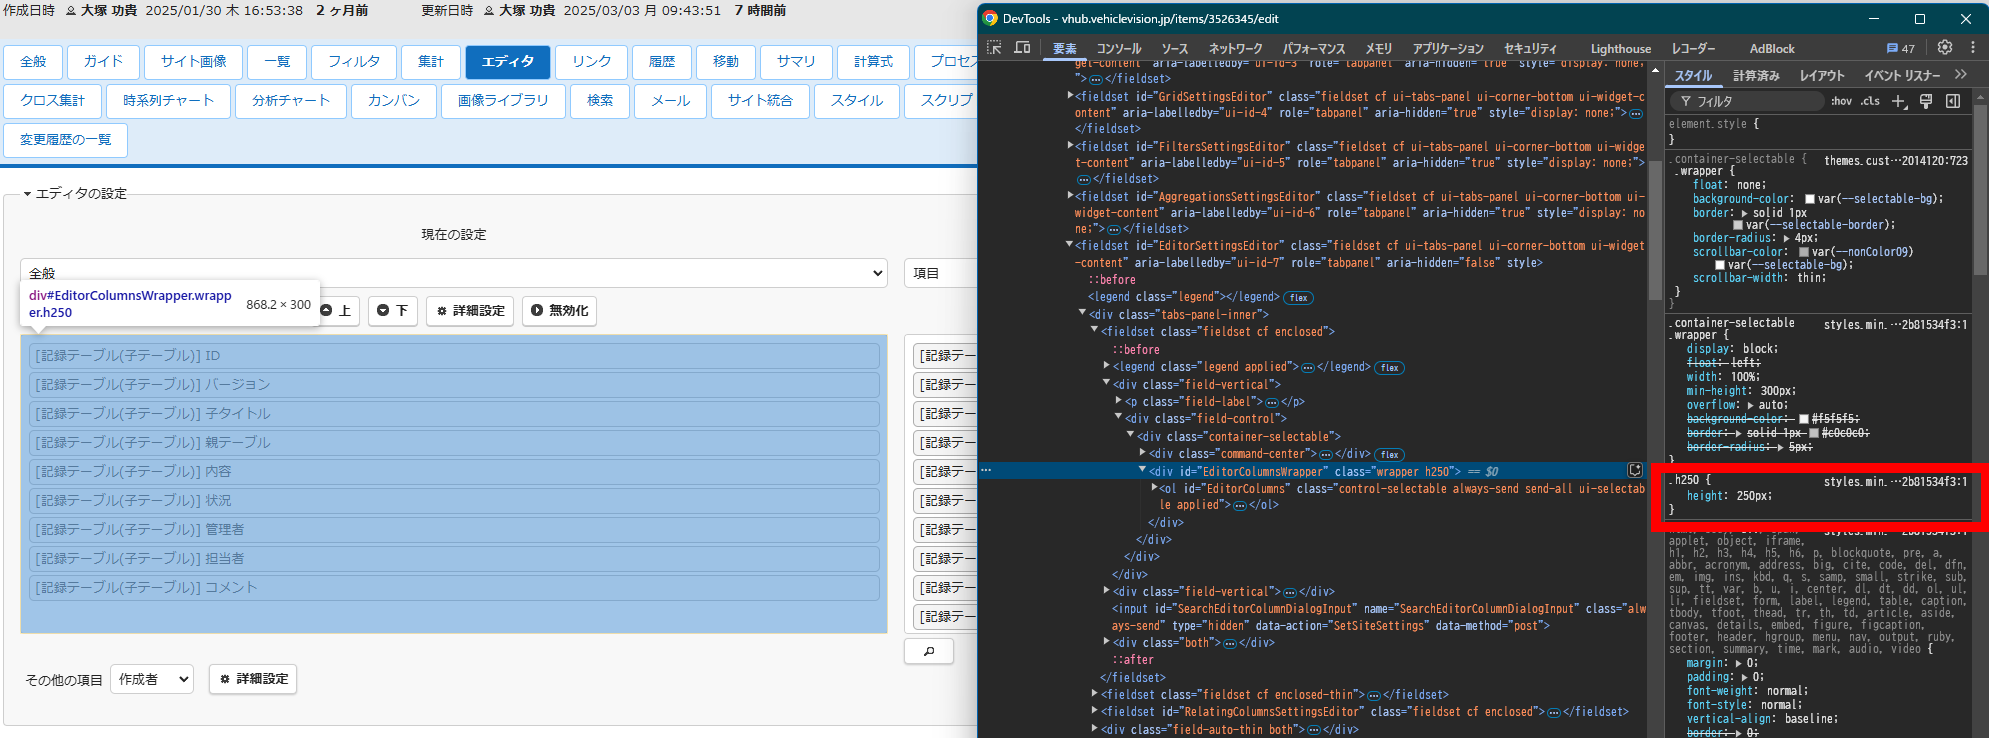Viewport: 1989px width, 738px height.
Task: Toggle the :hov element state panel
Action: 1841,101
